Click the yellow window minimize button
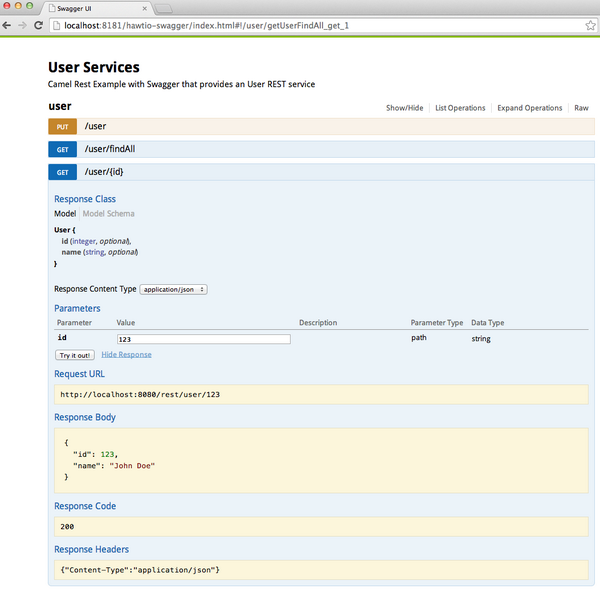The height and width of the screenshot is (589, 600). [x=18, y=5]
